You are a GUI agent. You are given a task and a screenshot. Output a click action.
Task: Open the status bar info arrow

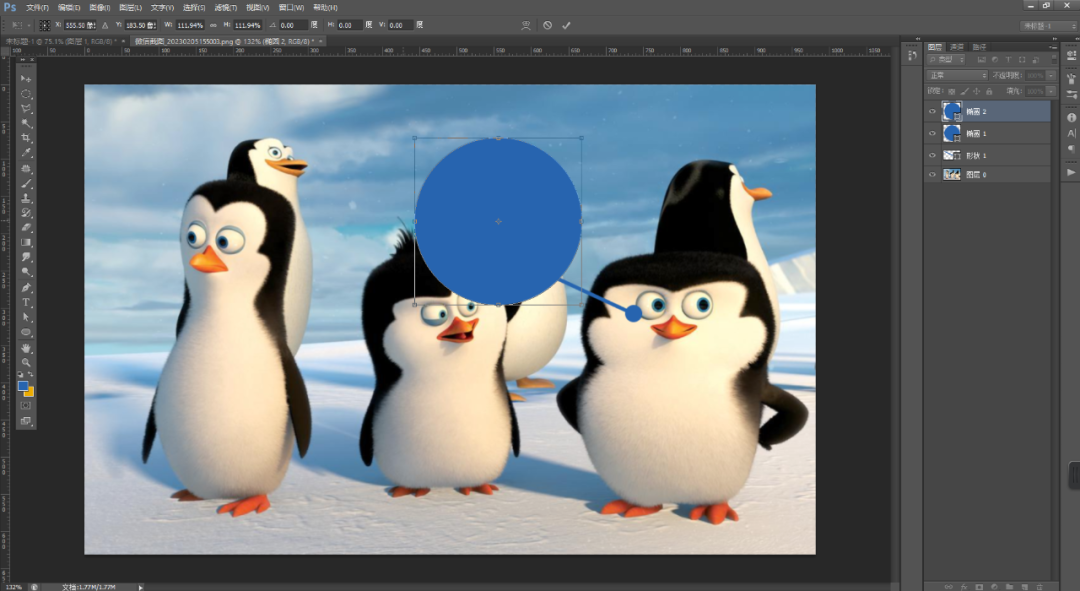coord(141,587)
